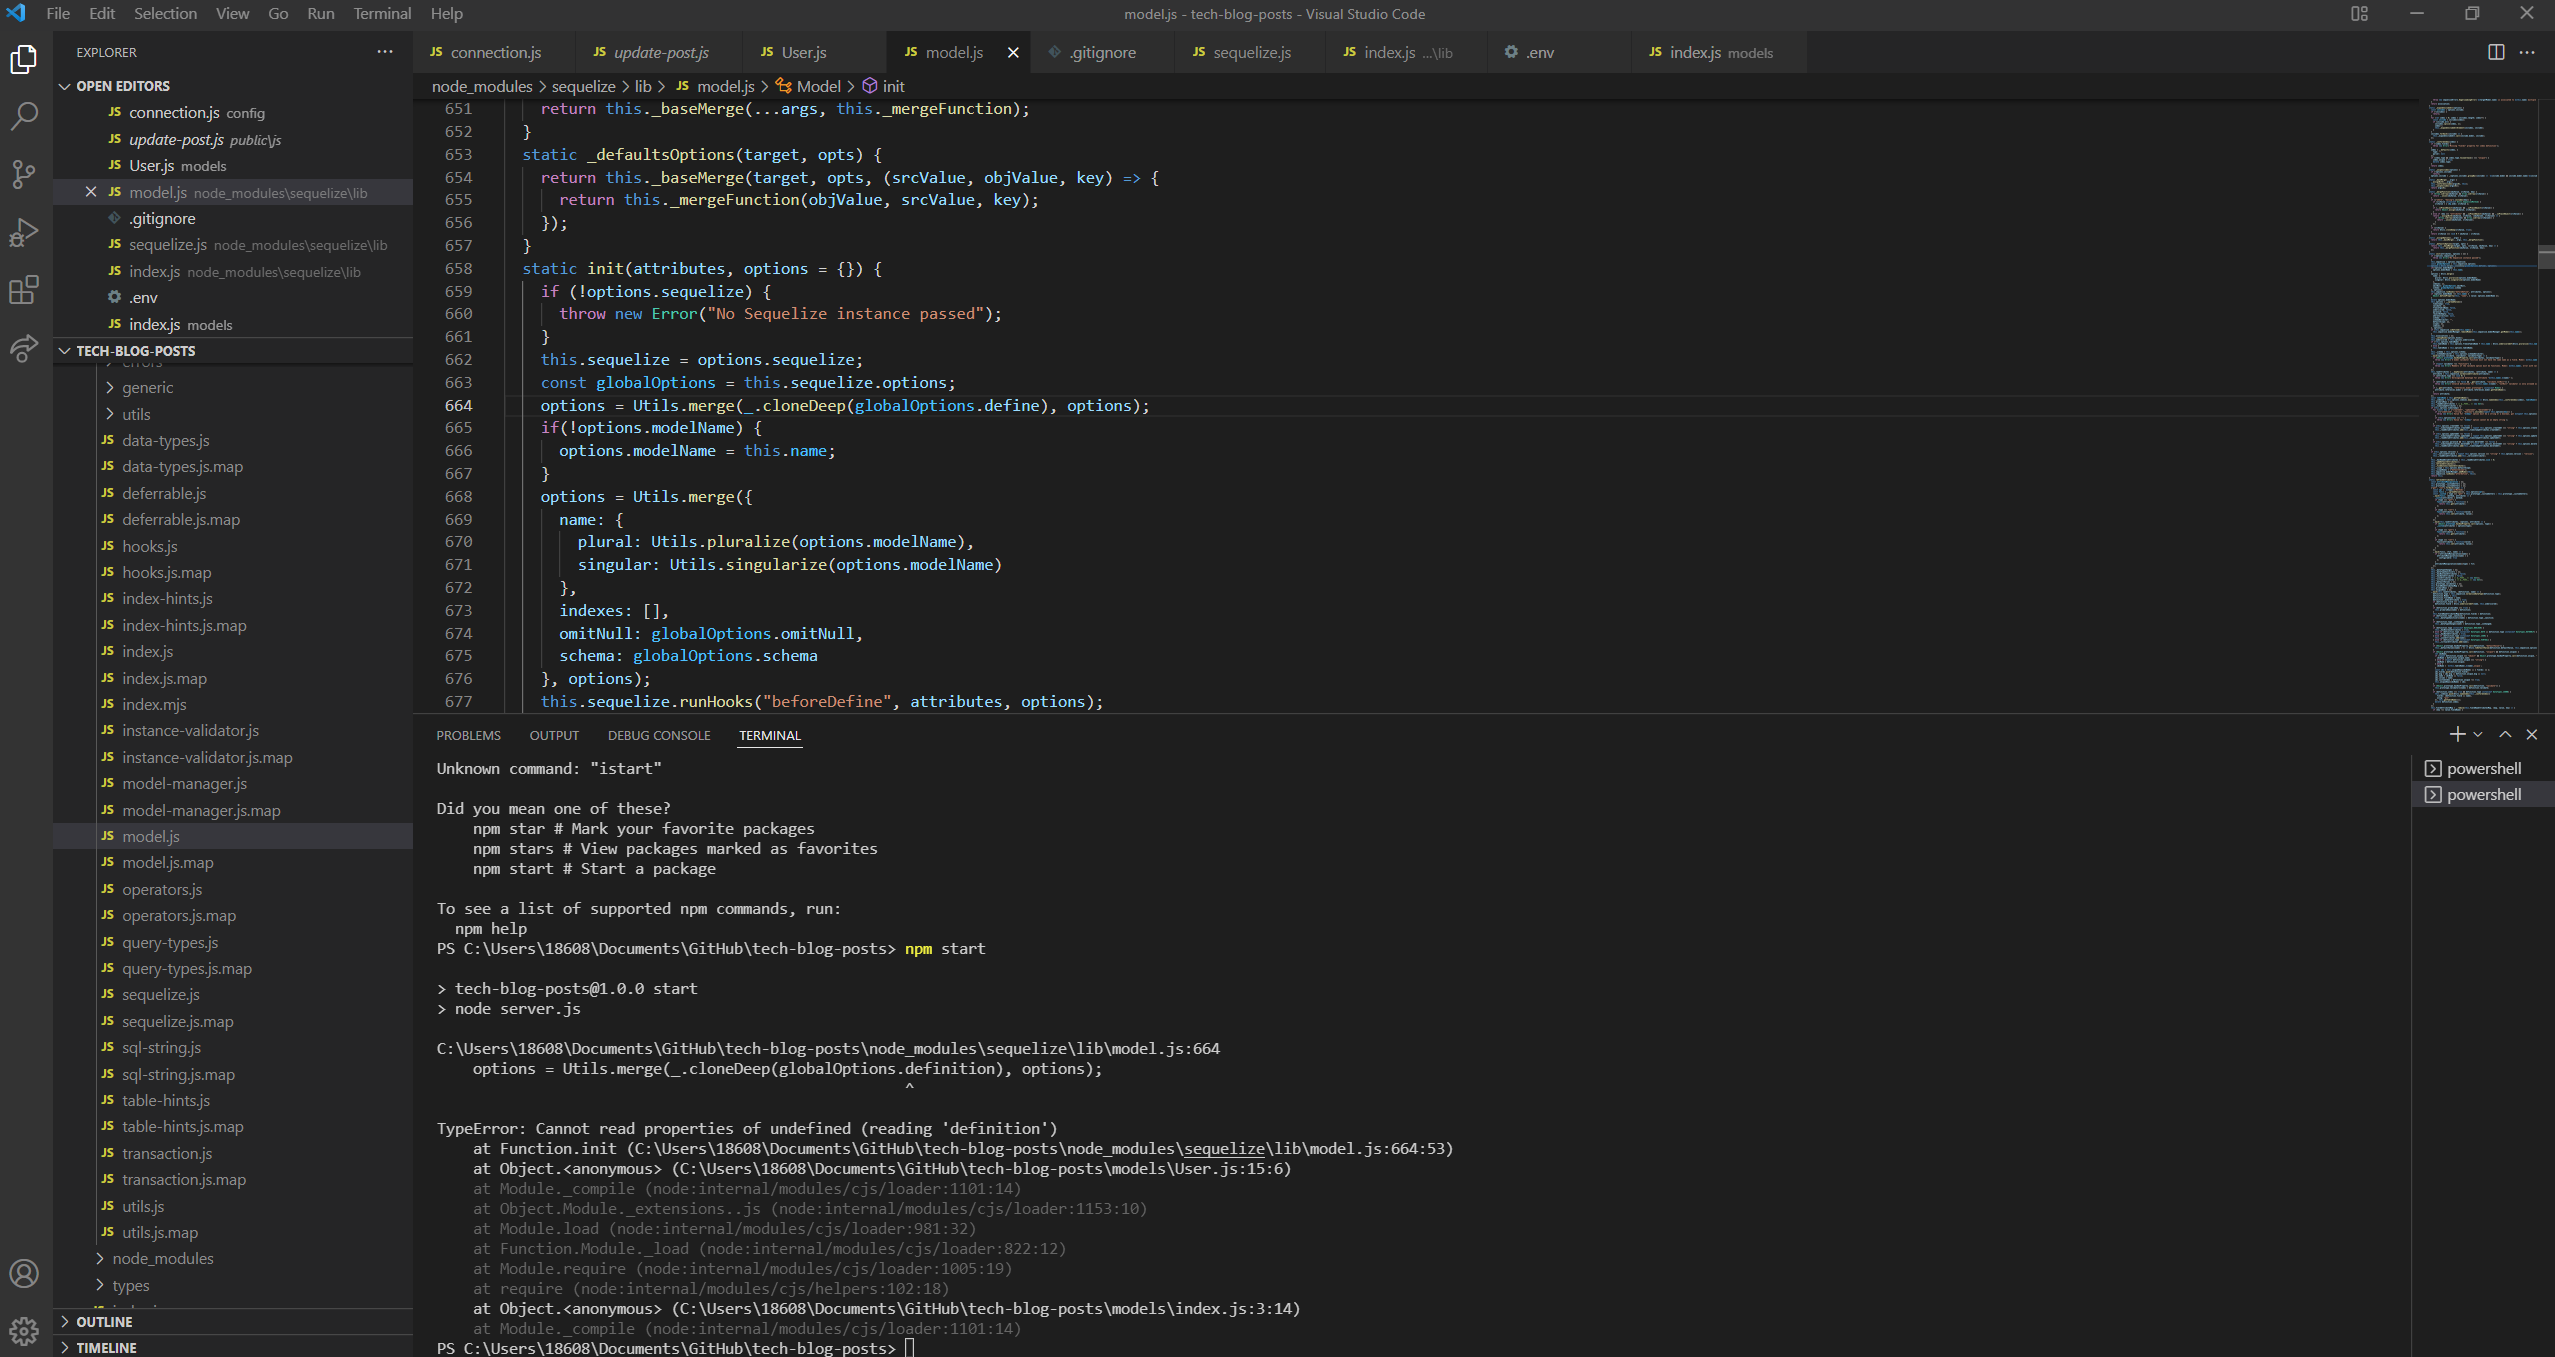2555x1357 pixels.
Task: Open the terminal launch profile dropdown
Action: pyautogui.click(x=2478, y=734)
